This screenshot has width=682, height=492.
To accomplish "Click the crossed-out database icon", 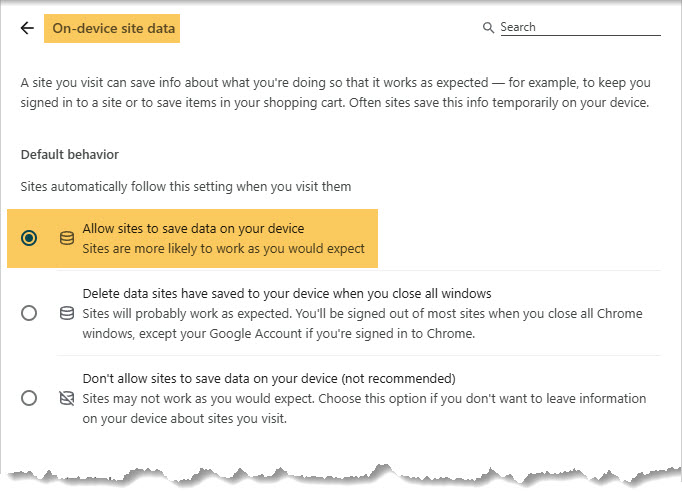I will (67, 398).
